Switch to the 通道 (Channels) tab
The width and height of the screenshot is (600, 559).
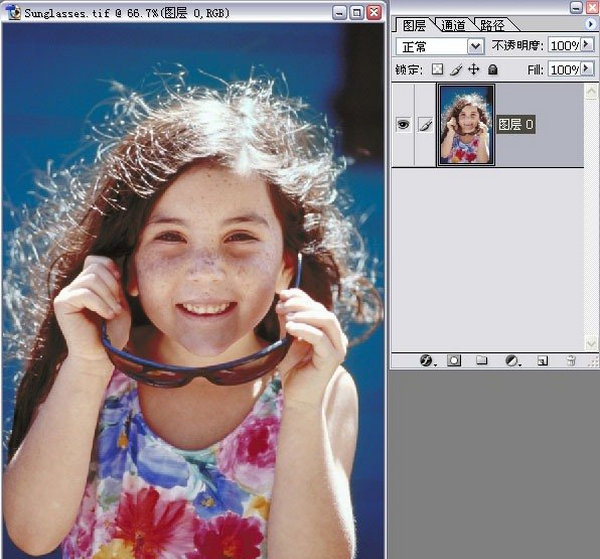(x=453, y=25)
